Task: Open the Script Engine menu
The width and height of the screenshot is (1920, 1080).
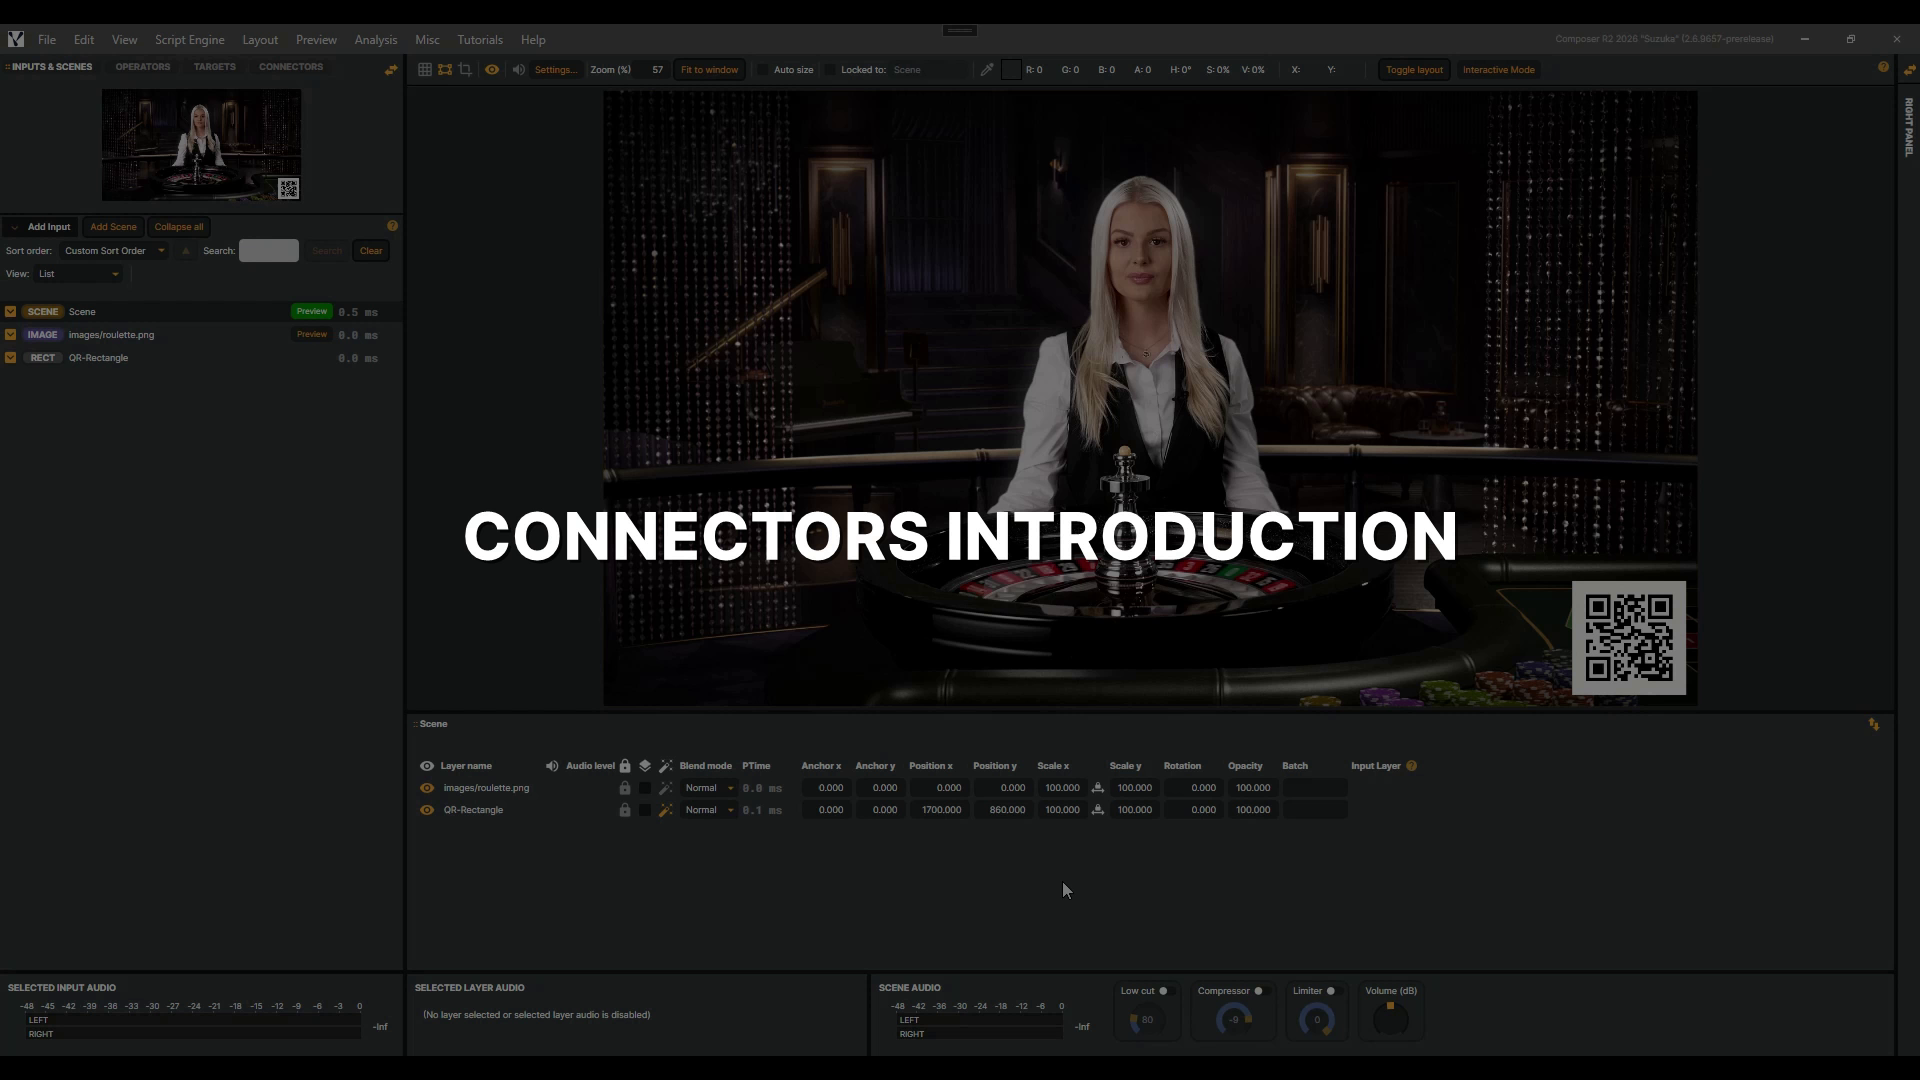Action: pos(189,40)
